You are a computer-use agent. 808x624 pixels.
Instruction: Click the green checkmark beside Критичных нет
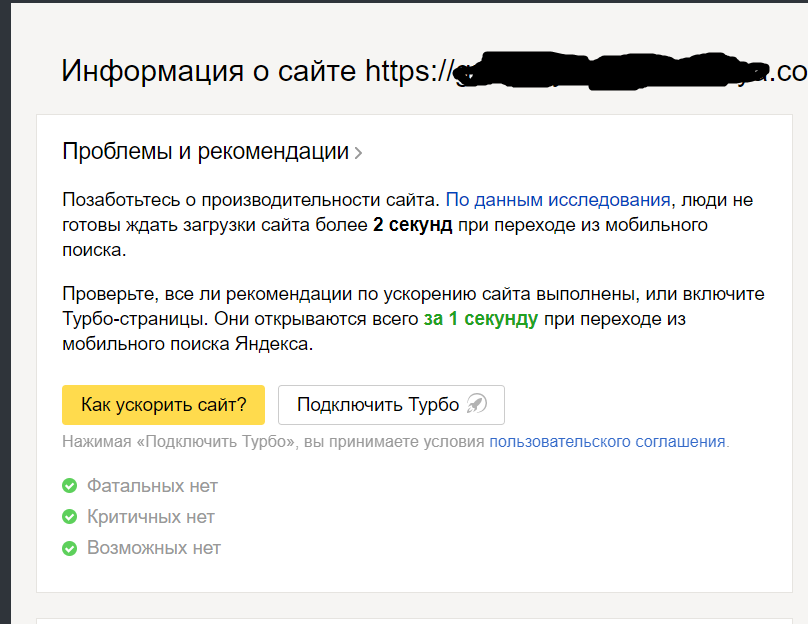tap(70, 517)
